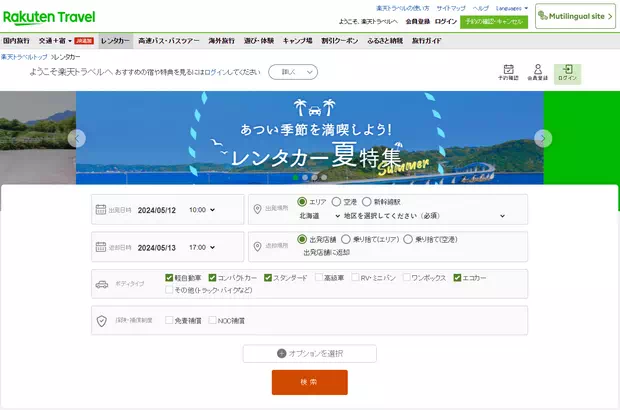
Task: Uncheck the 軽自動車 checkbox
Action: pos(169,278)
